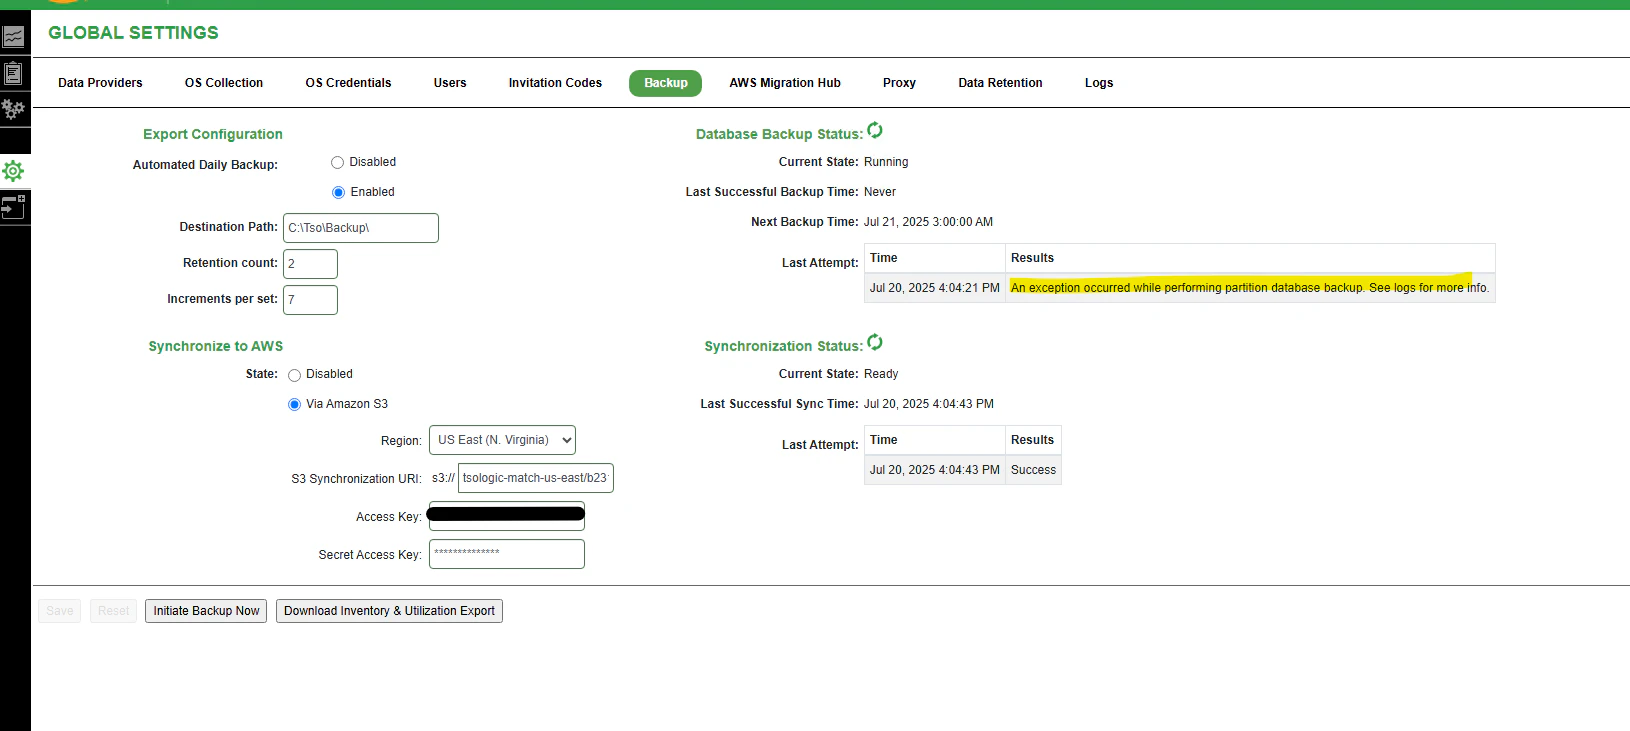
Task: Click the Access Key field
Action: [507, 516]
